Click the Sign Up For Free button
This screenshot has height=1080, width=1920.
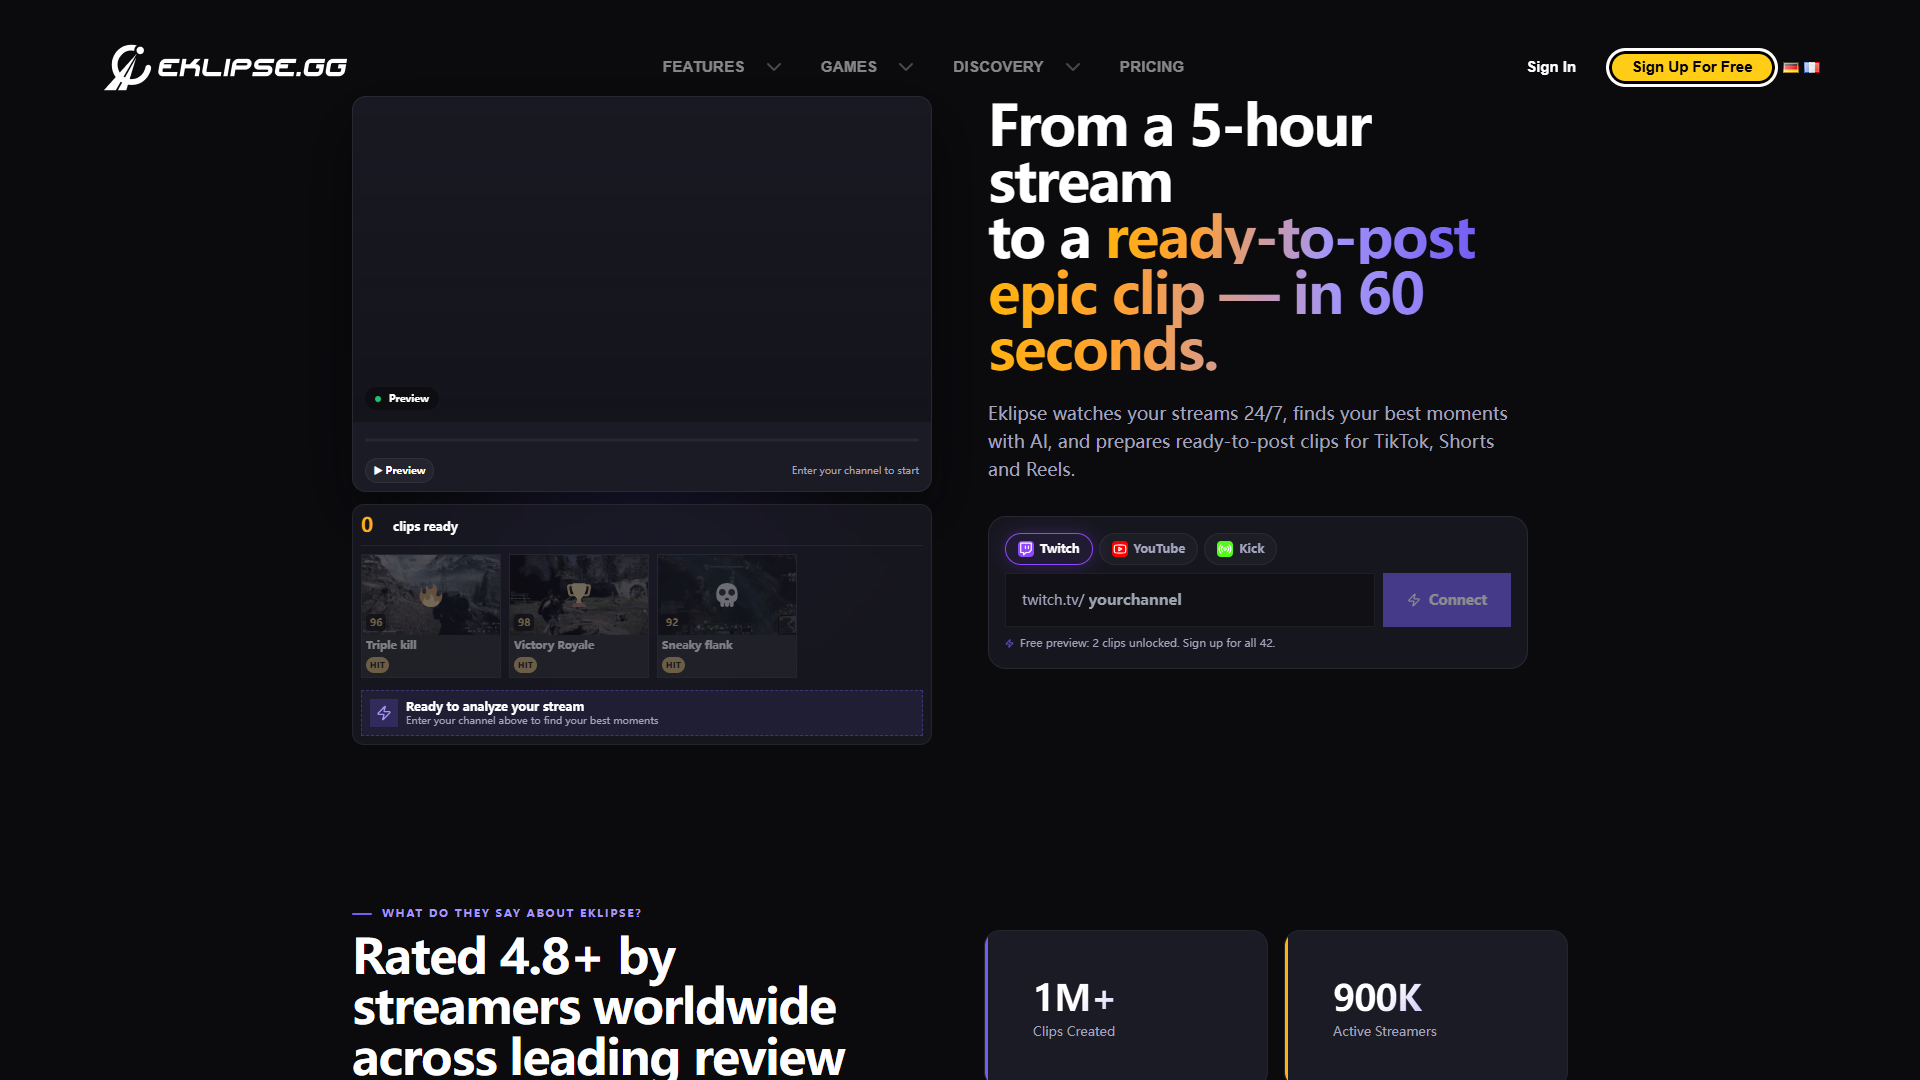click(x=1692, y=67)
